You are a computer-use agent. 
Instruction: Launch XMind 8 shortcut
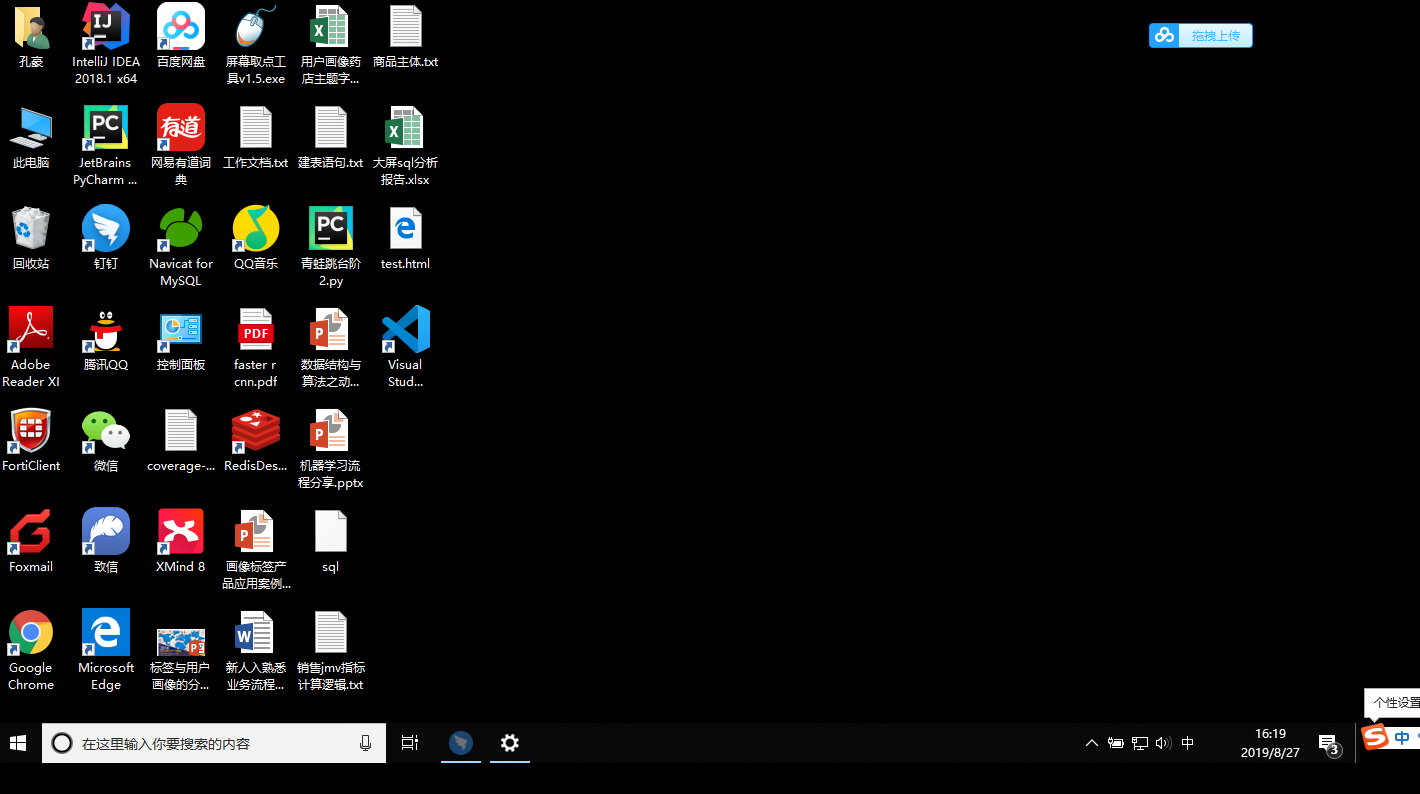[181, 542]
